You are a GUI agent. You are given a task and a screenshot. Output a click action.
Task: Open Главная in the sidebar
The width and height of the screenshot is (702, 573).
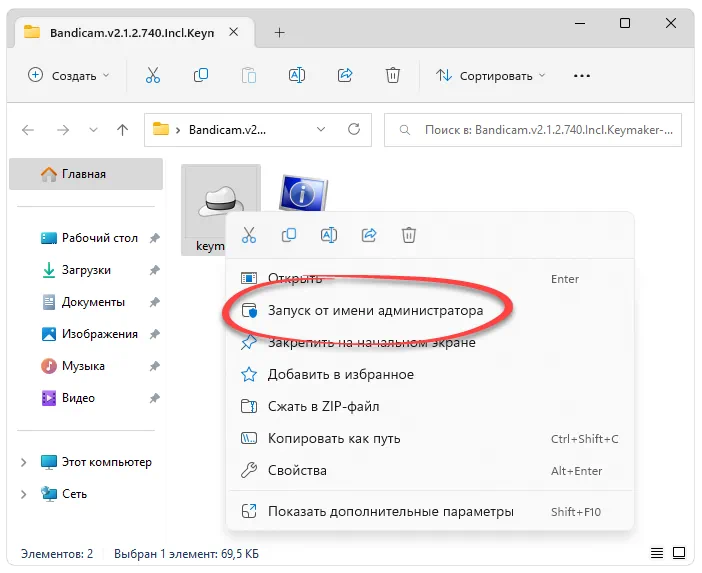click(86, 174)
